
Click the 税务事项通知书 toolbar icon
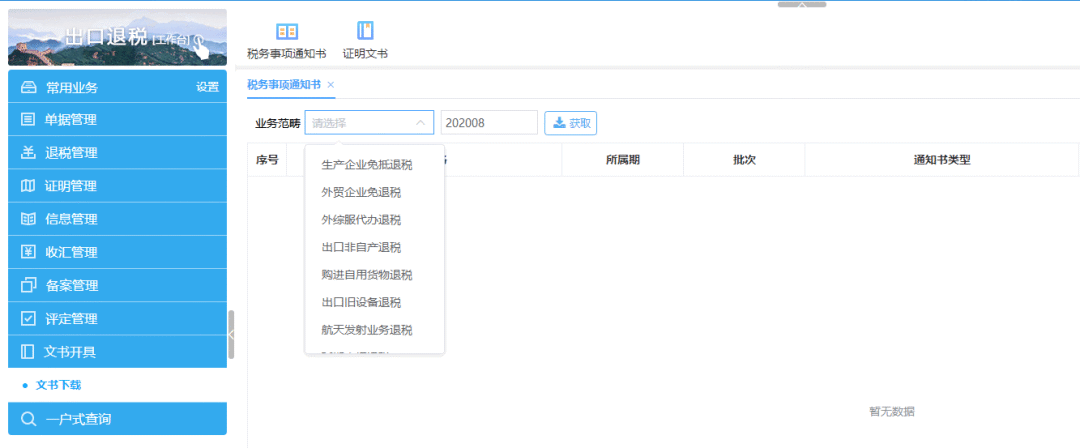point(286,33)
